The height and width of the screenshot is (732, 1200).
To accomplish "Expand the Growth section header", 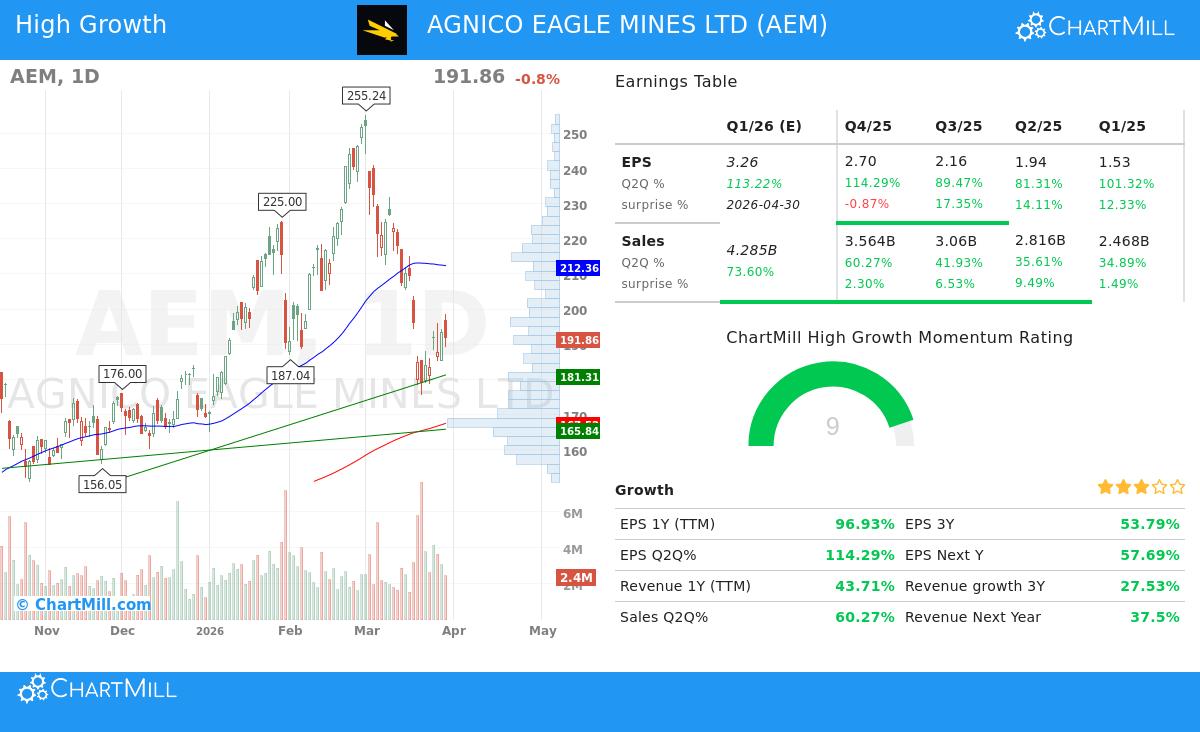I will click(644, 490).
